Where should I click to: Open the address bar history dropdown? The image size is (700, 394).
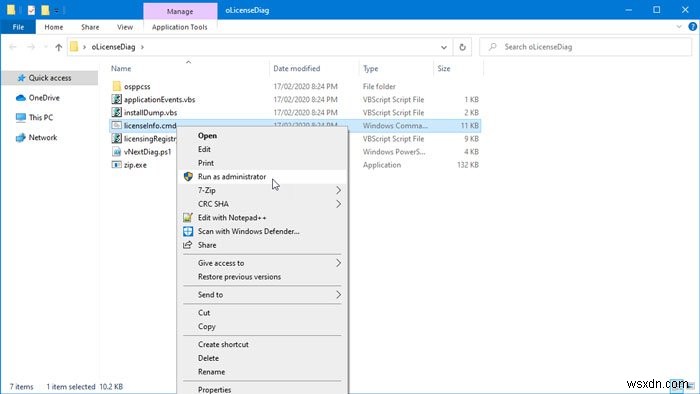pyautogui.click(x=444, y=47)
